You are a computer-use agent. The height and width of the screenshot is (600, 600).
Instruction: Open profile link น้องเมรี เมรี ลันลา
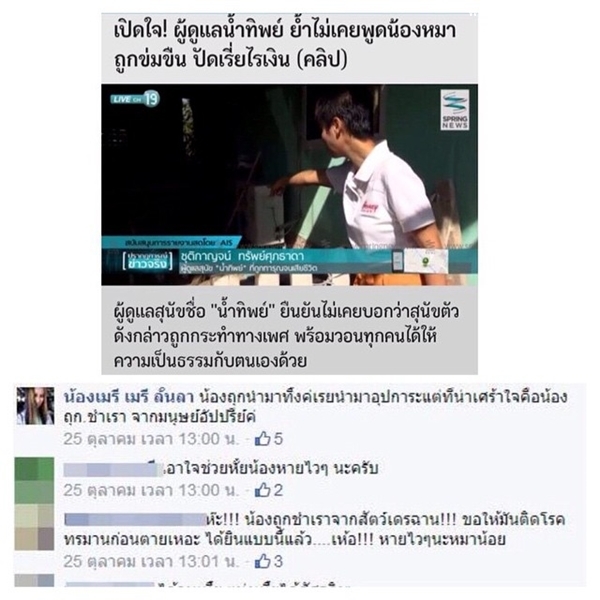point(129,397)
